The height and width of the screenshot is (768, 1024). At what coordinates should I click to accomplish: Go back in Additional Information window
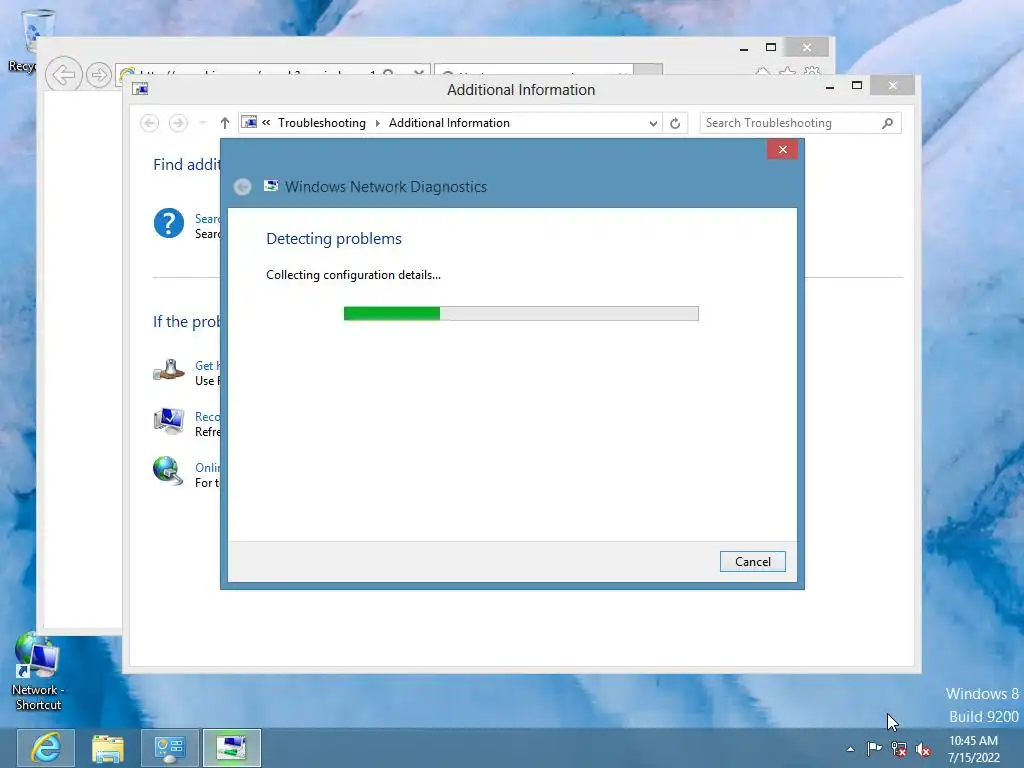tap(150, 123)
